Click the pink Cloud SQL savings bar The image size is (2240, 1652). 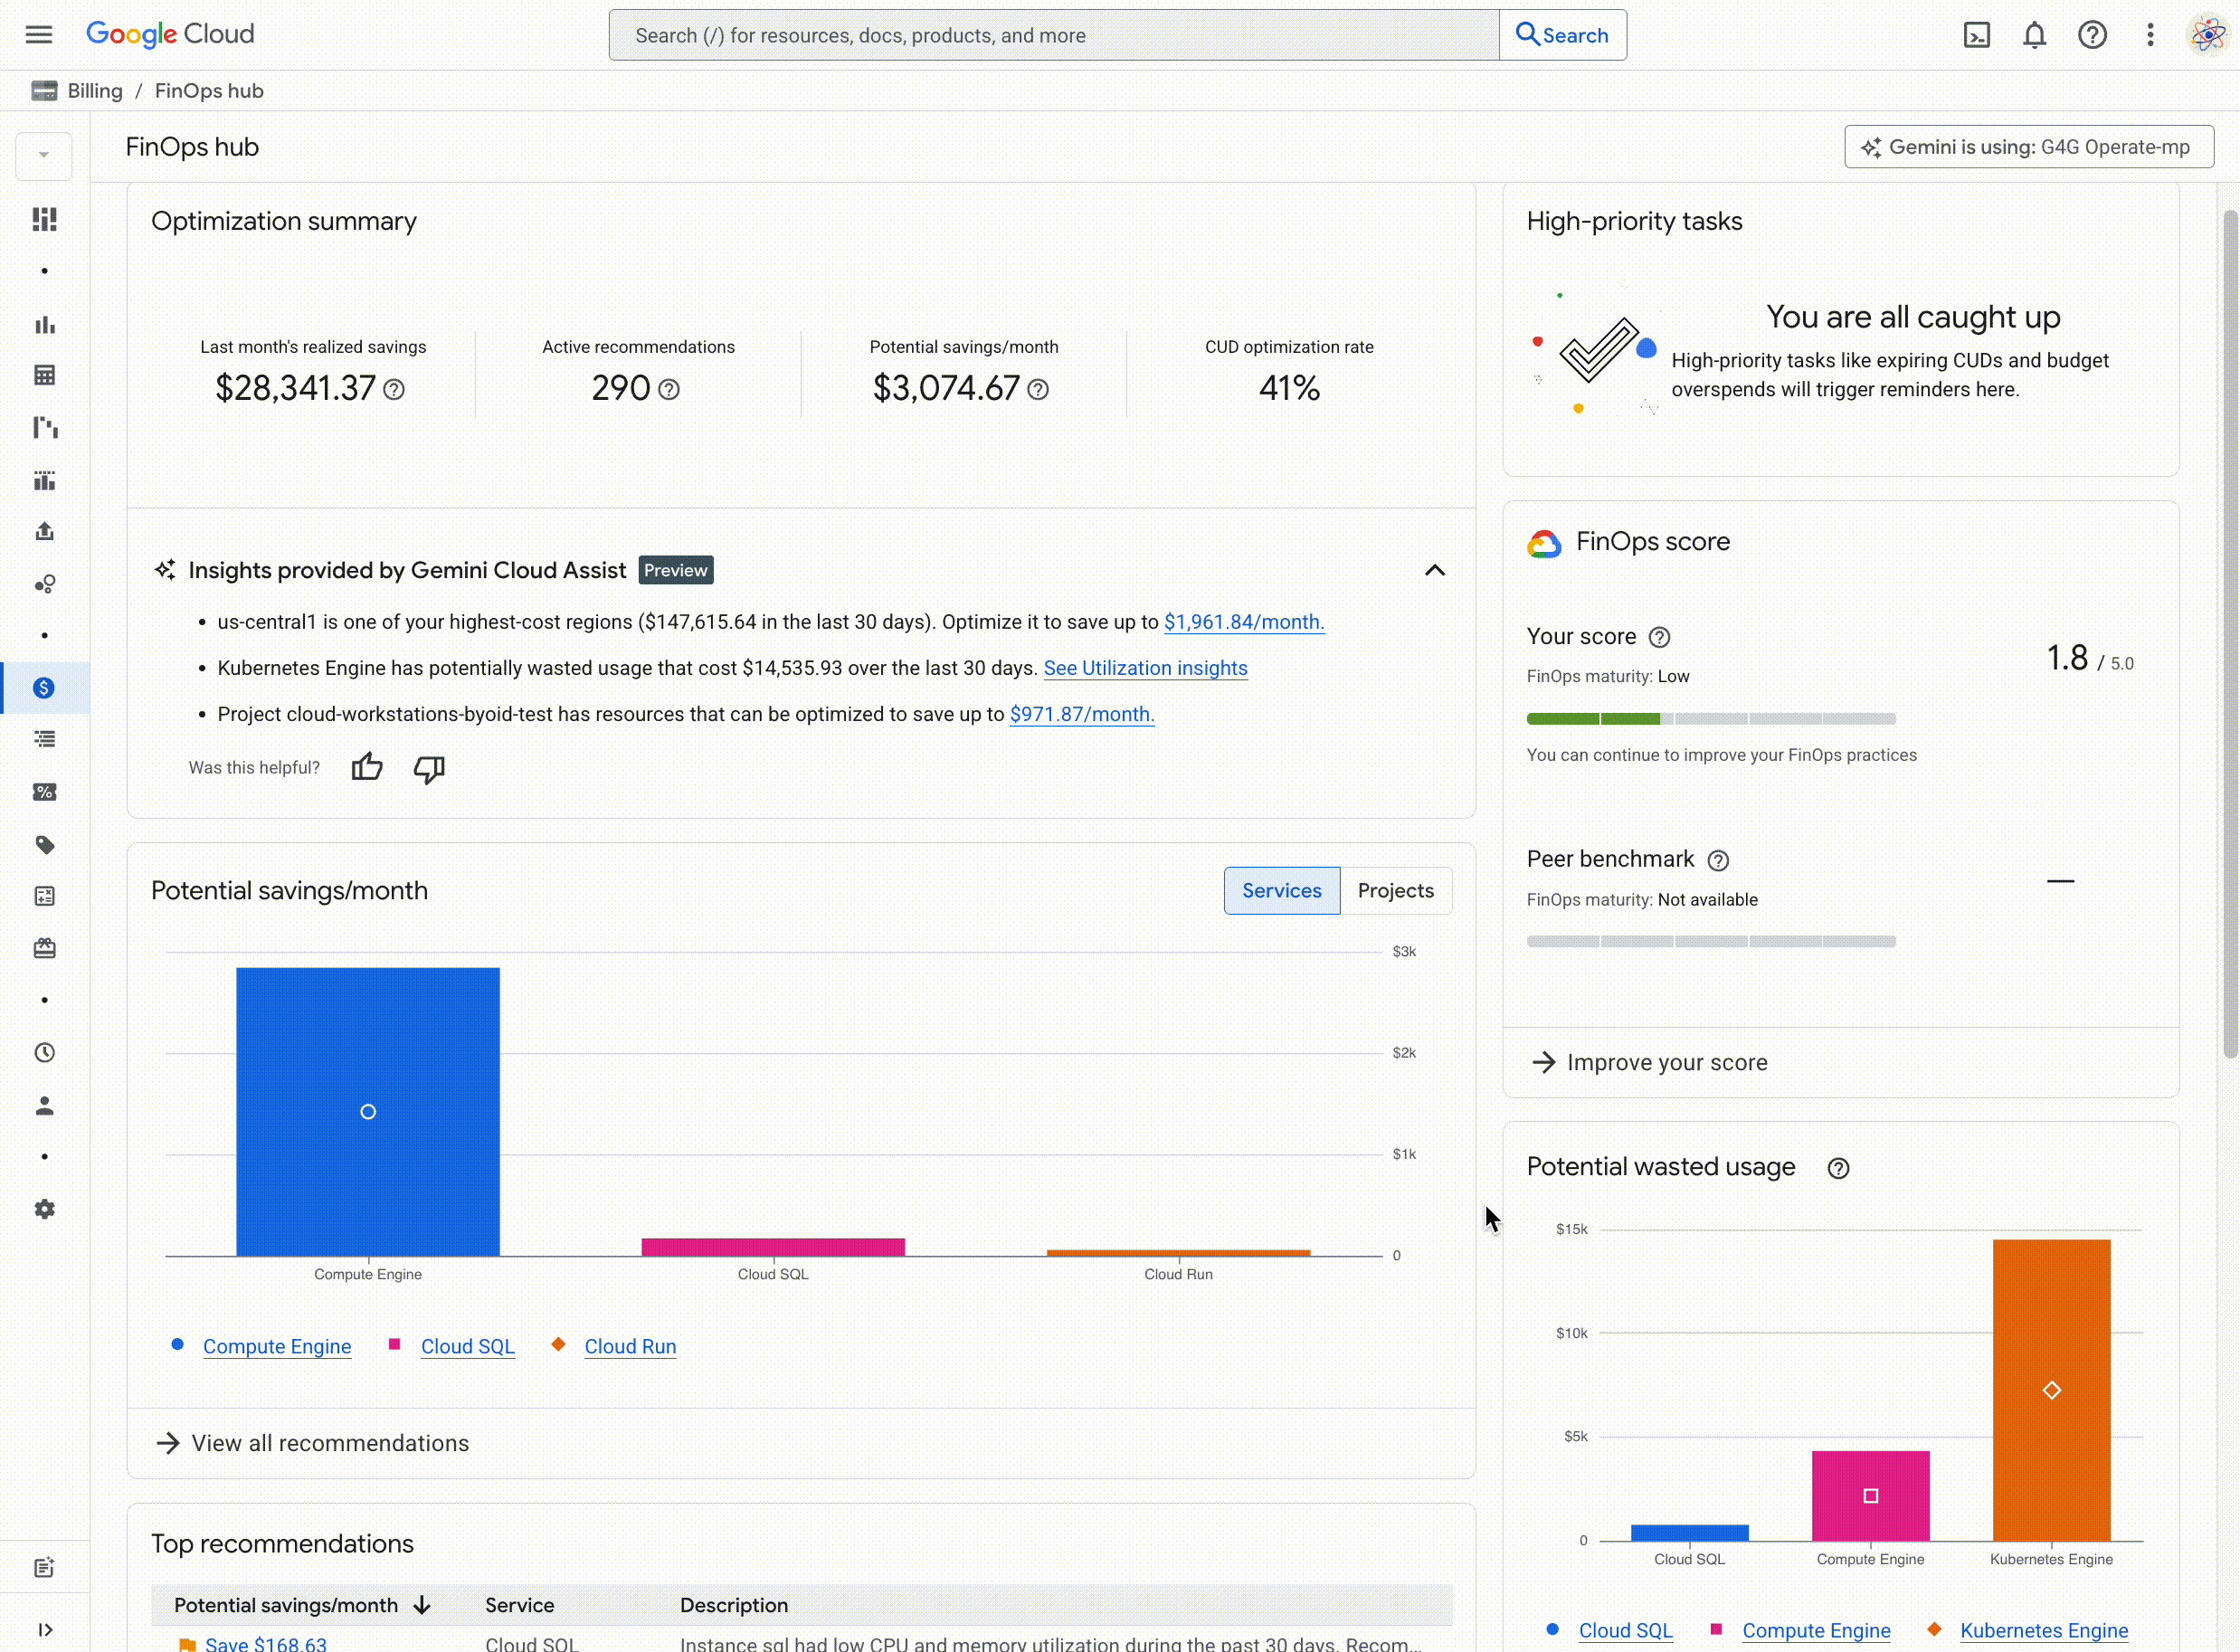click(773, 1247)
